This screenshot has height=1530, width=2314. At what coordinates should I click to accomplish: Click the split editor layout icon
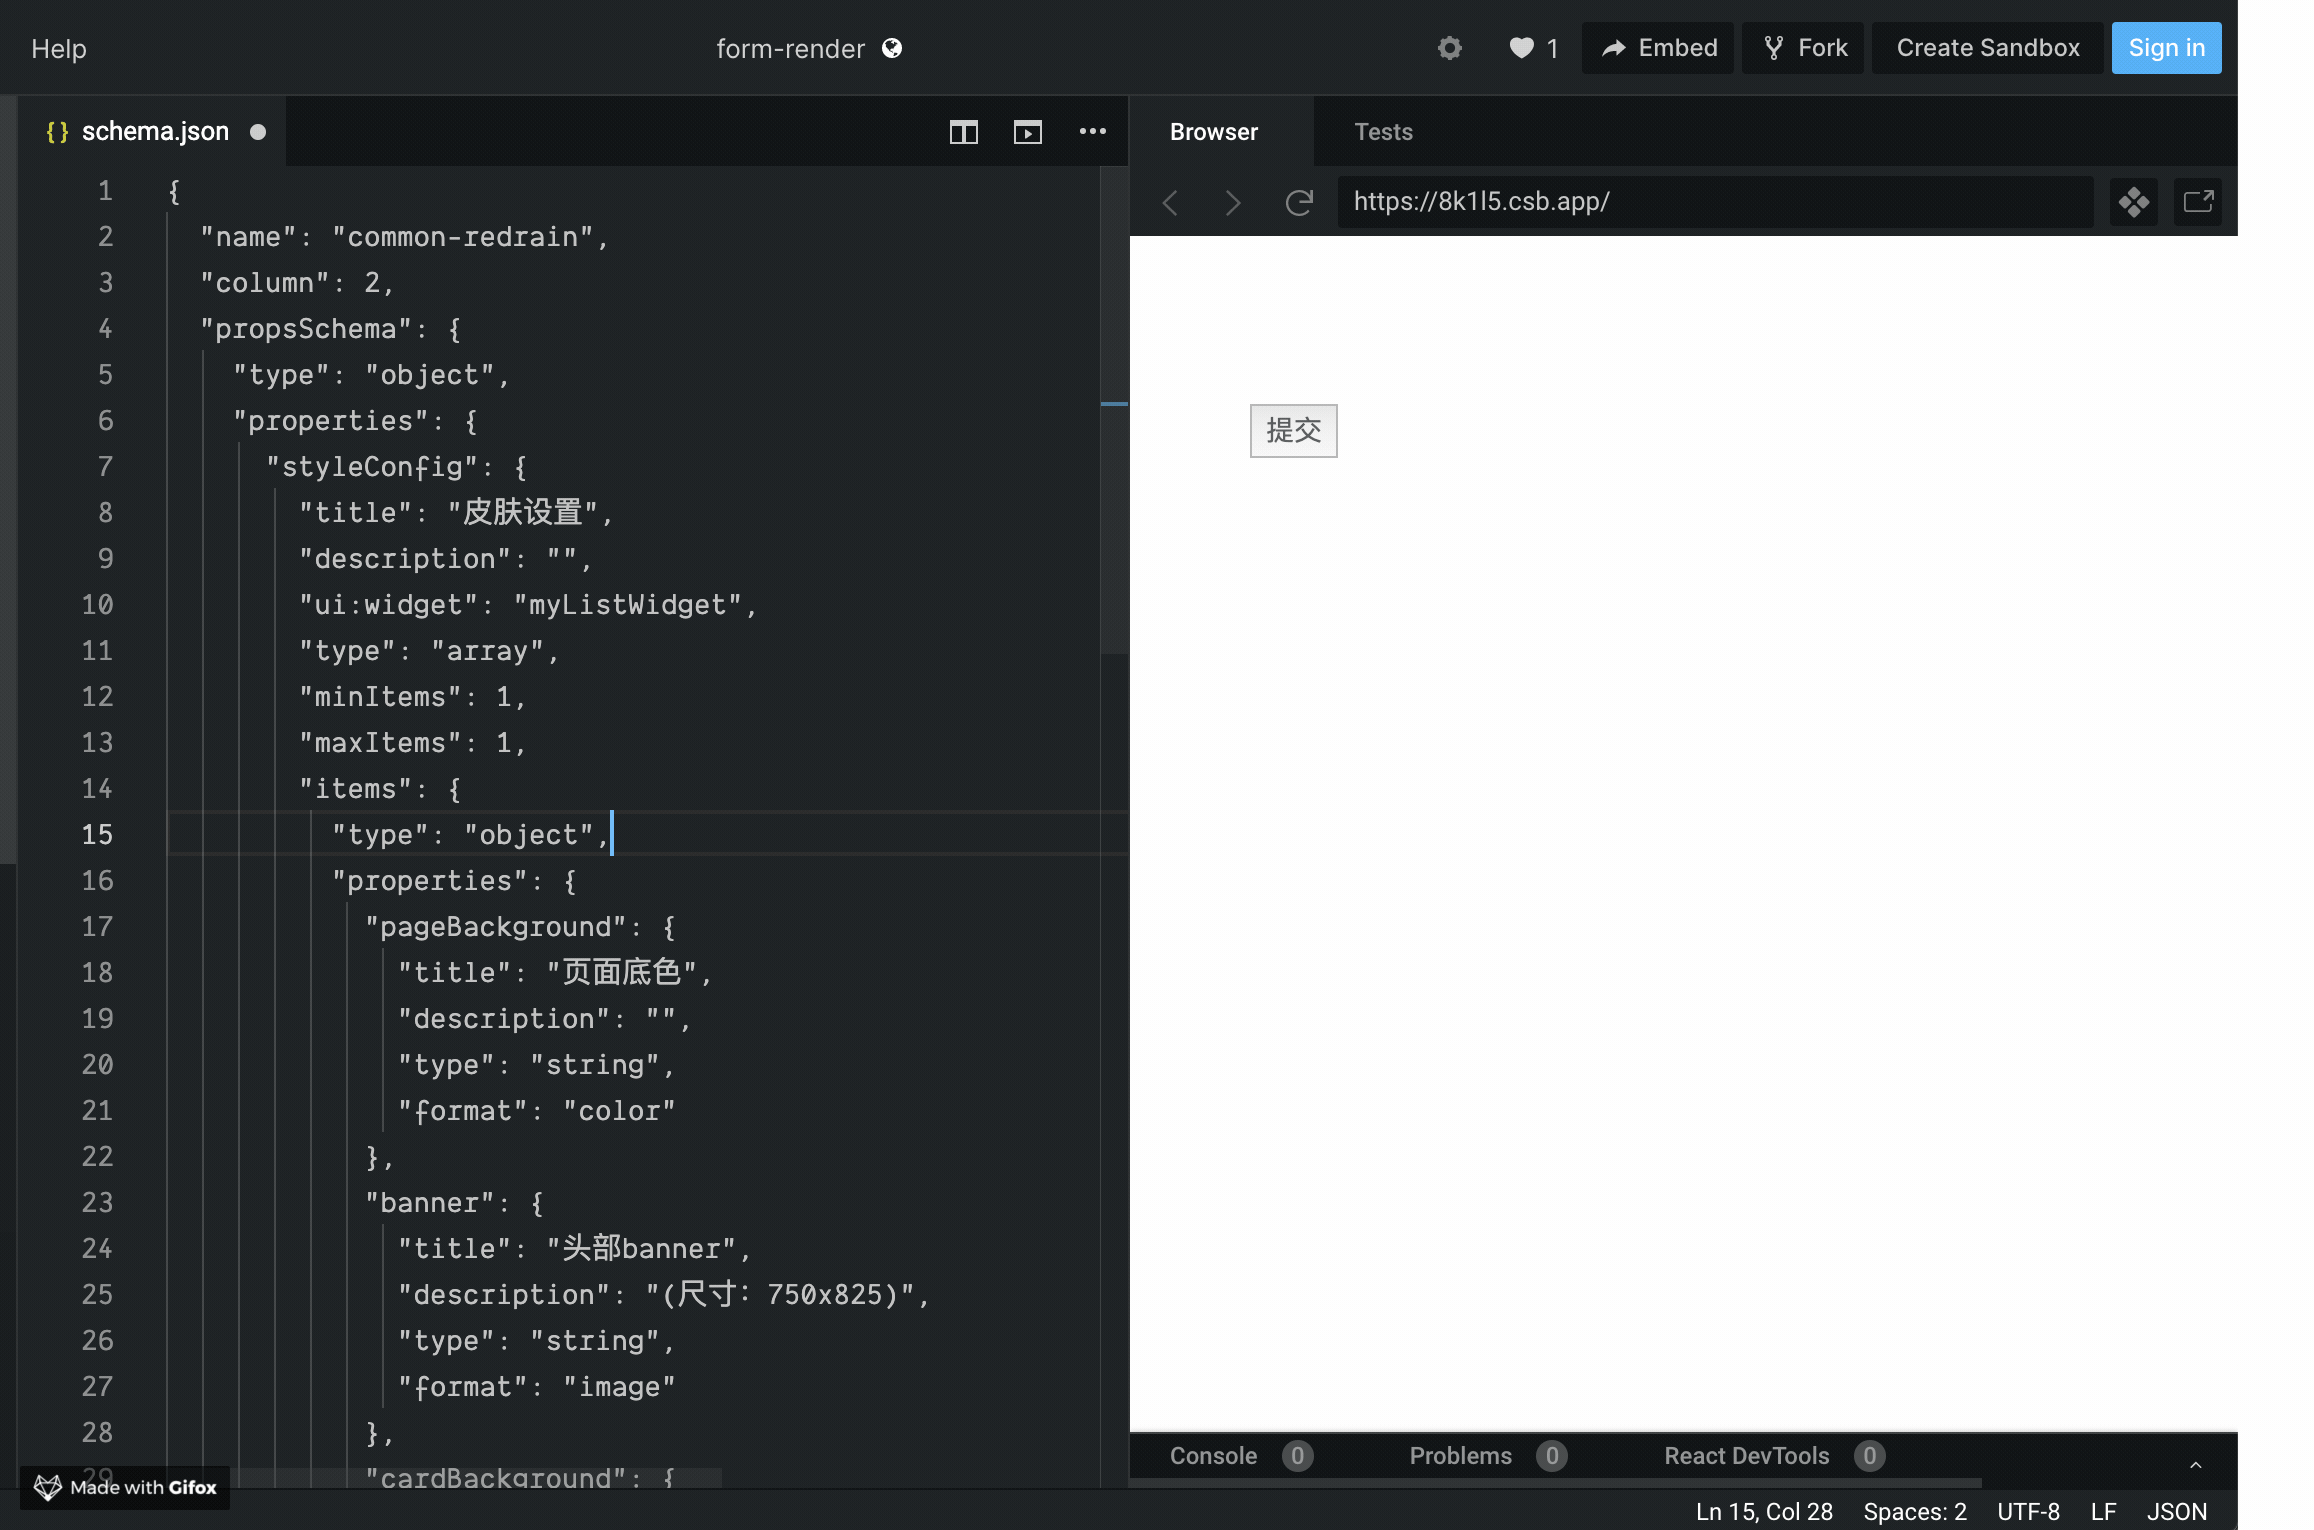(963, 132)
